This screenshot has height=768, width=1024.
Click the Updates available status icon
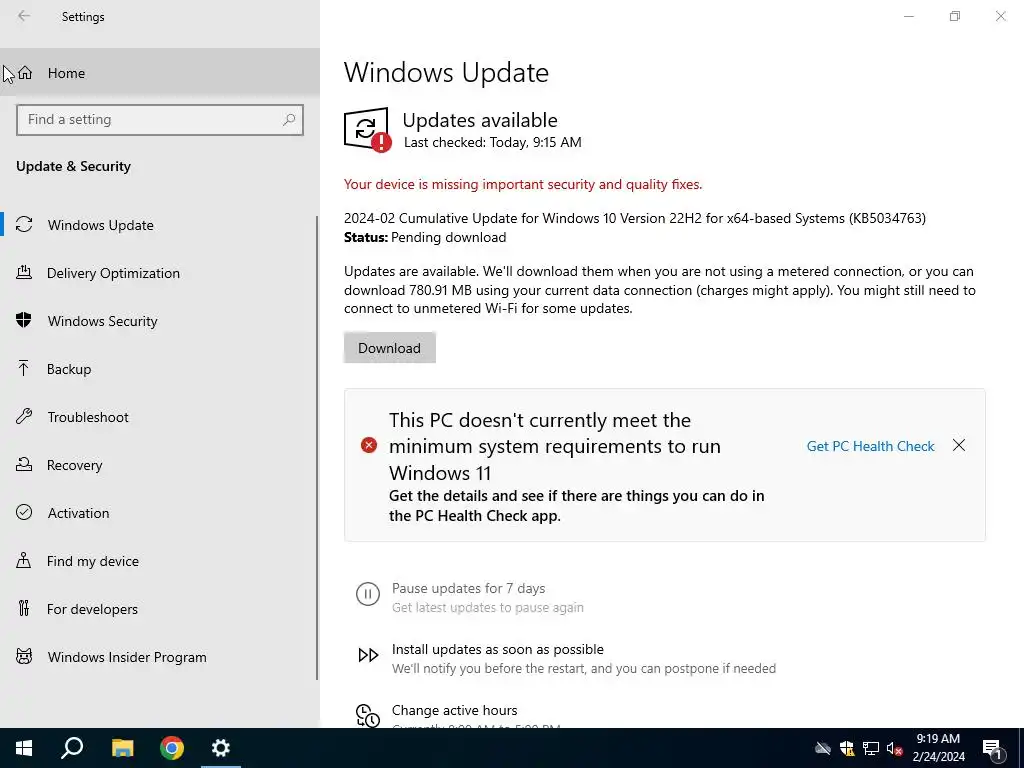click(367, 129)
